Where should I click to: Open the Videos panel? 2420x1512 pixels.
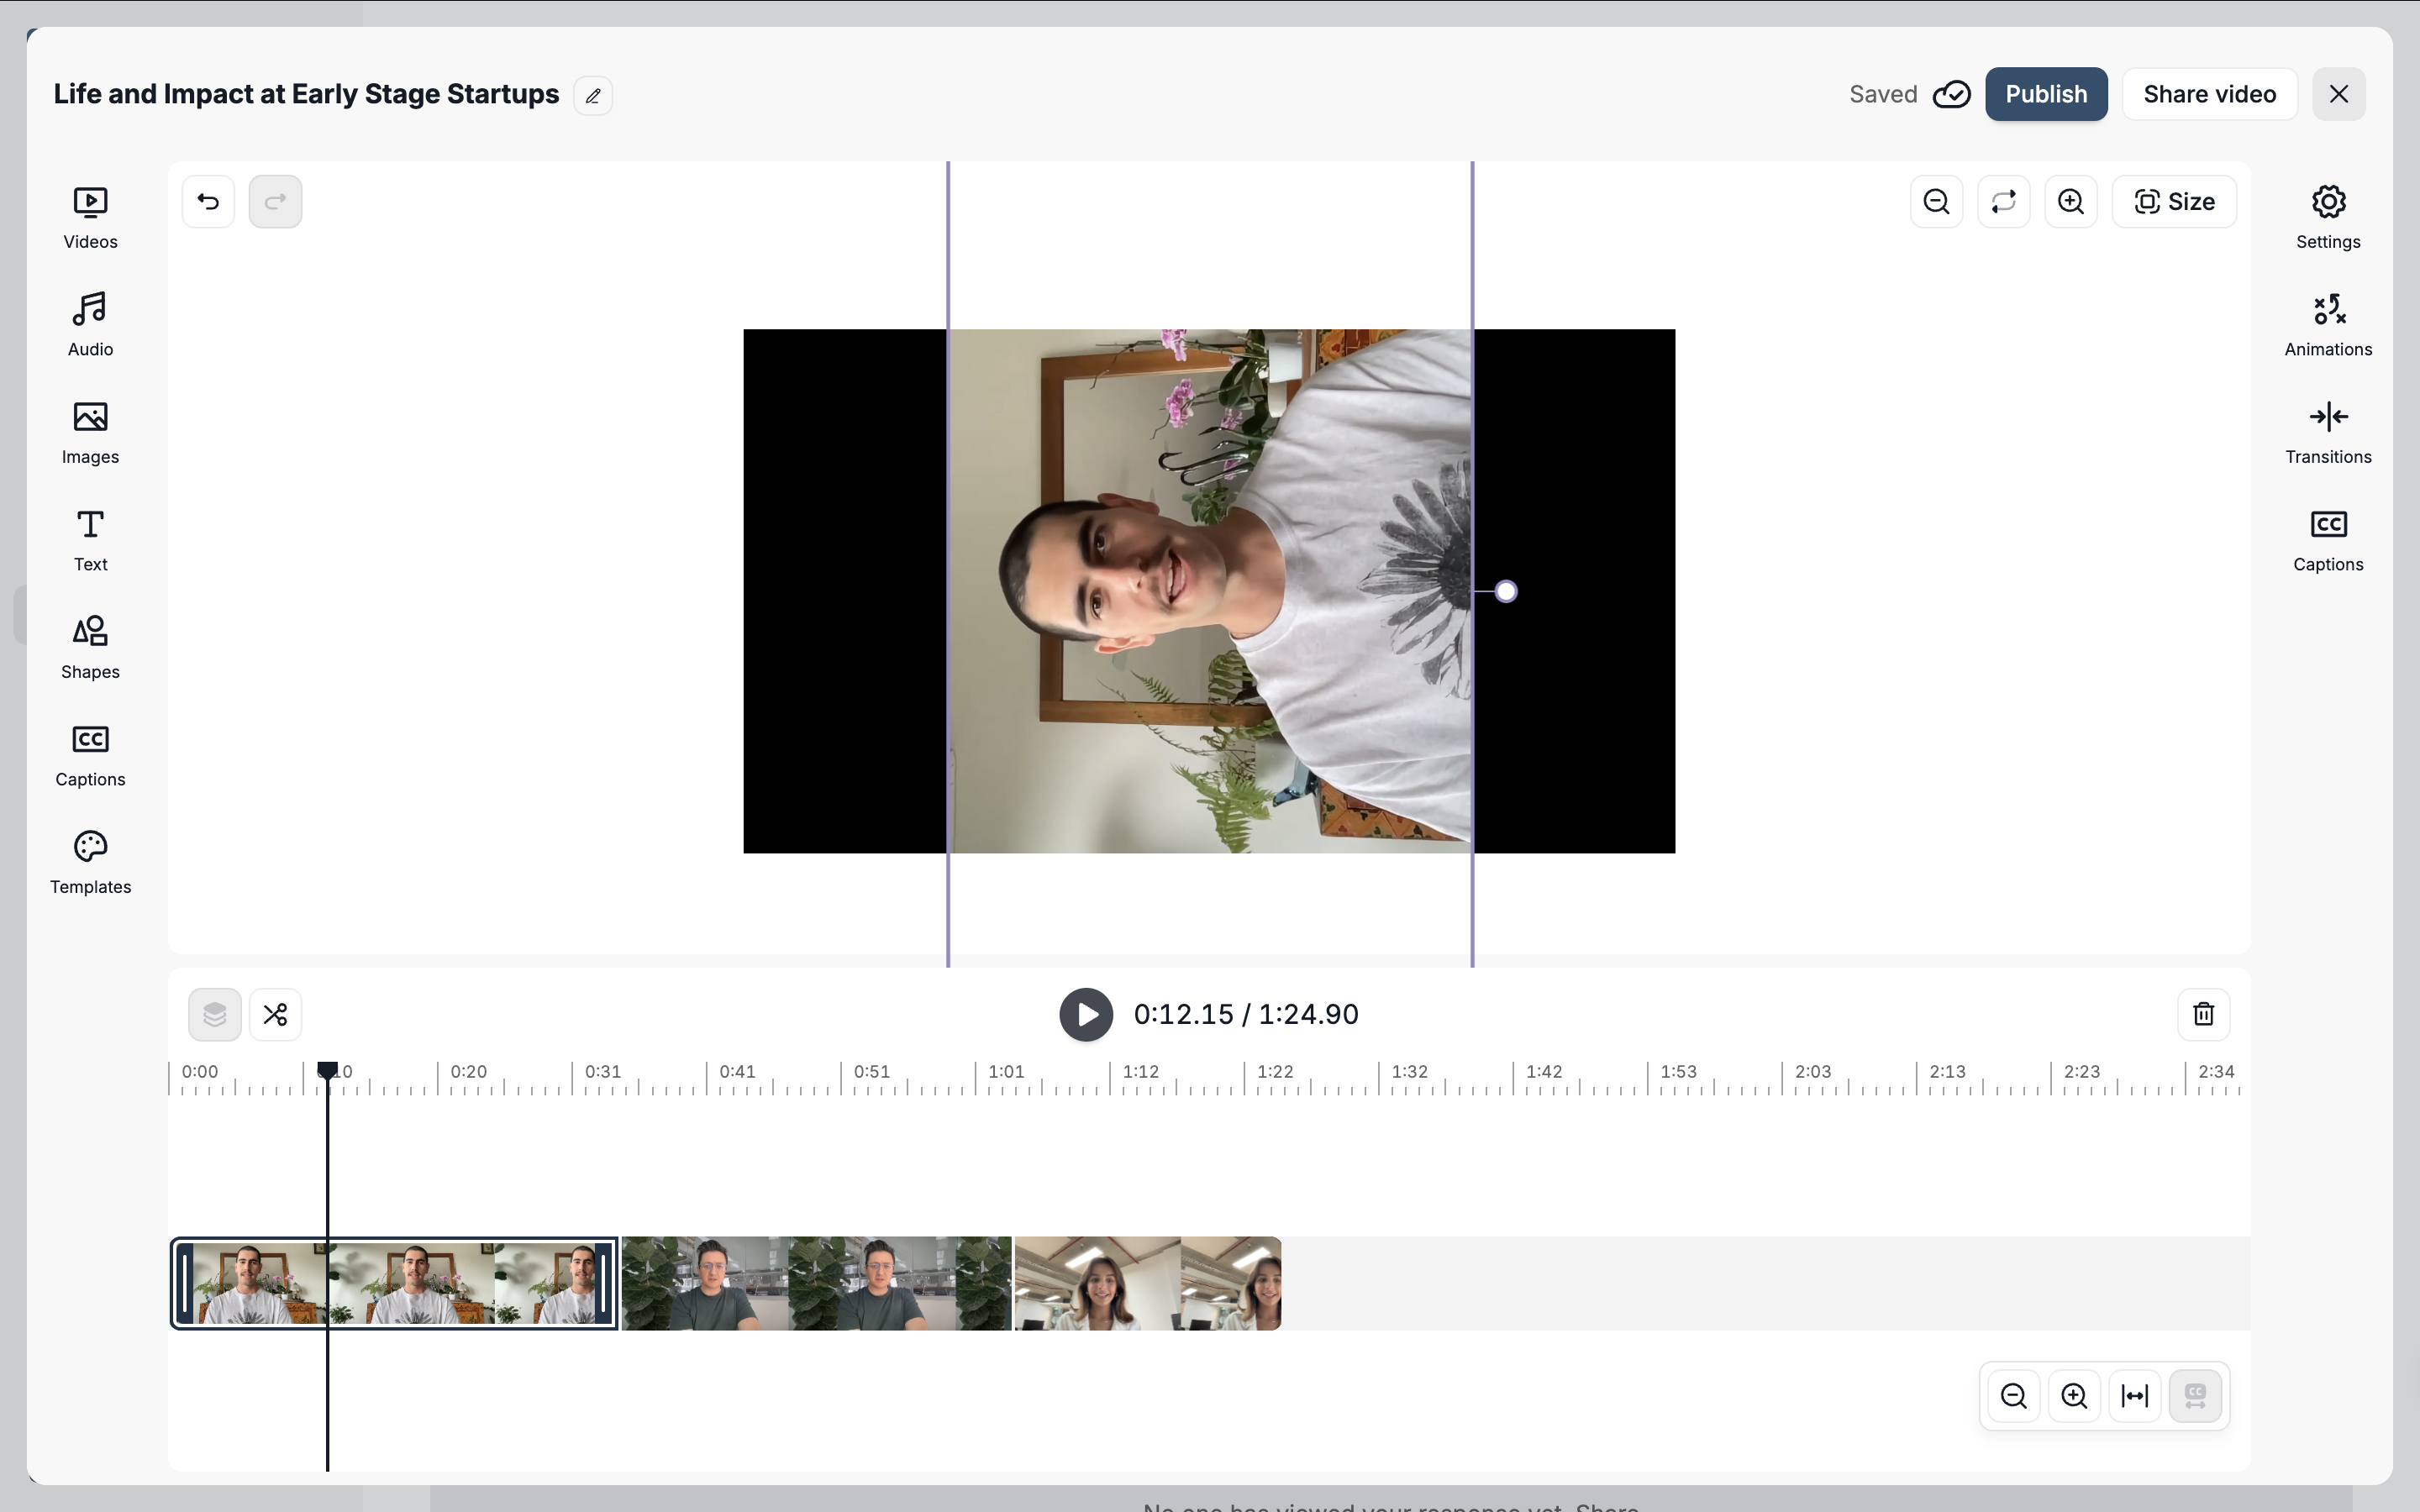(90, 217)
